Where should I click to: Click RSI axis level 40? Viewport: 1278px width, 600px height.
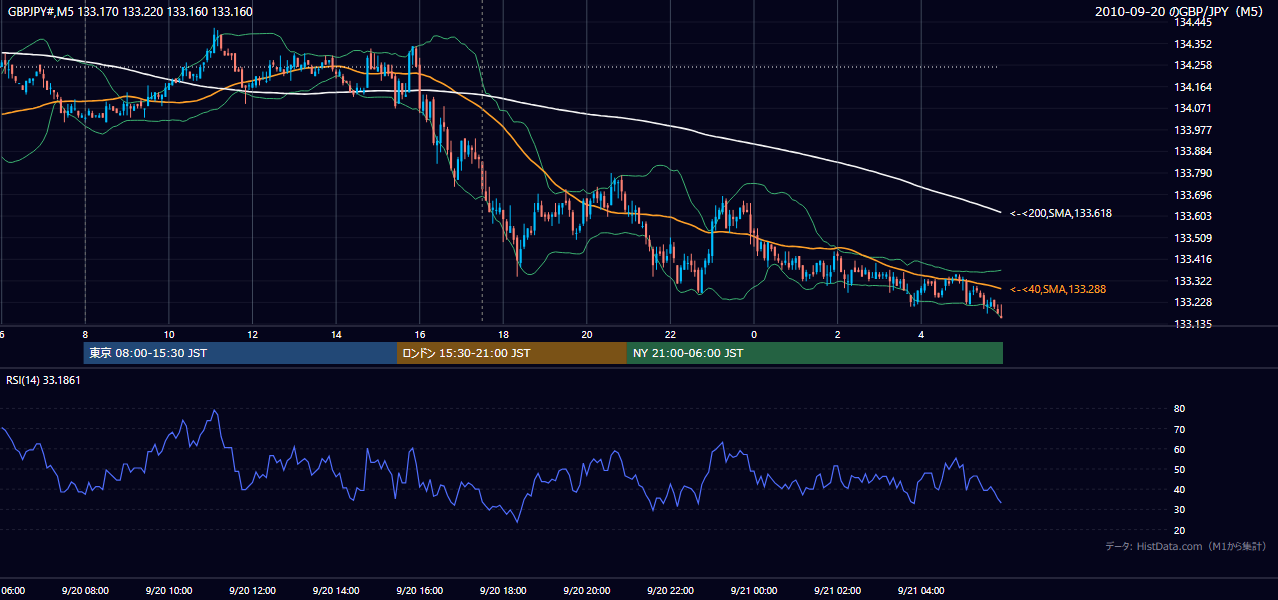[1180, 489]
